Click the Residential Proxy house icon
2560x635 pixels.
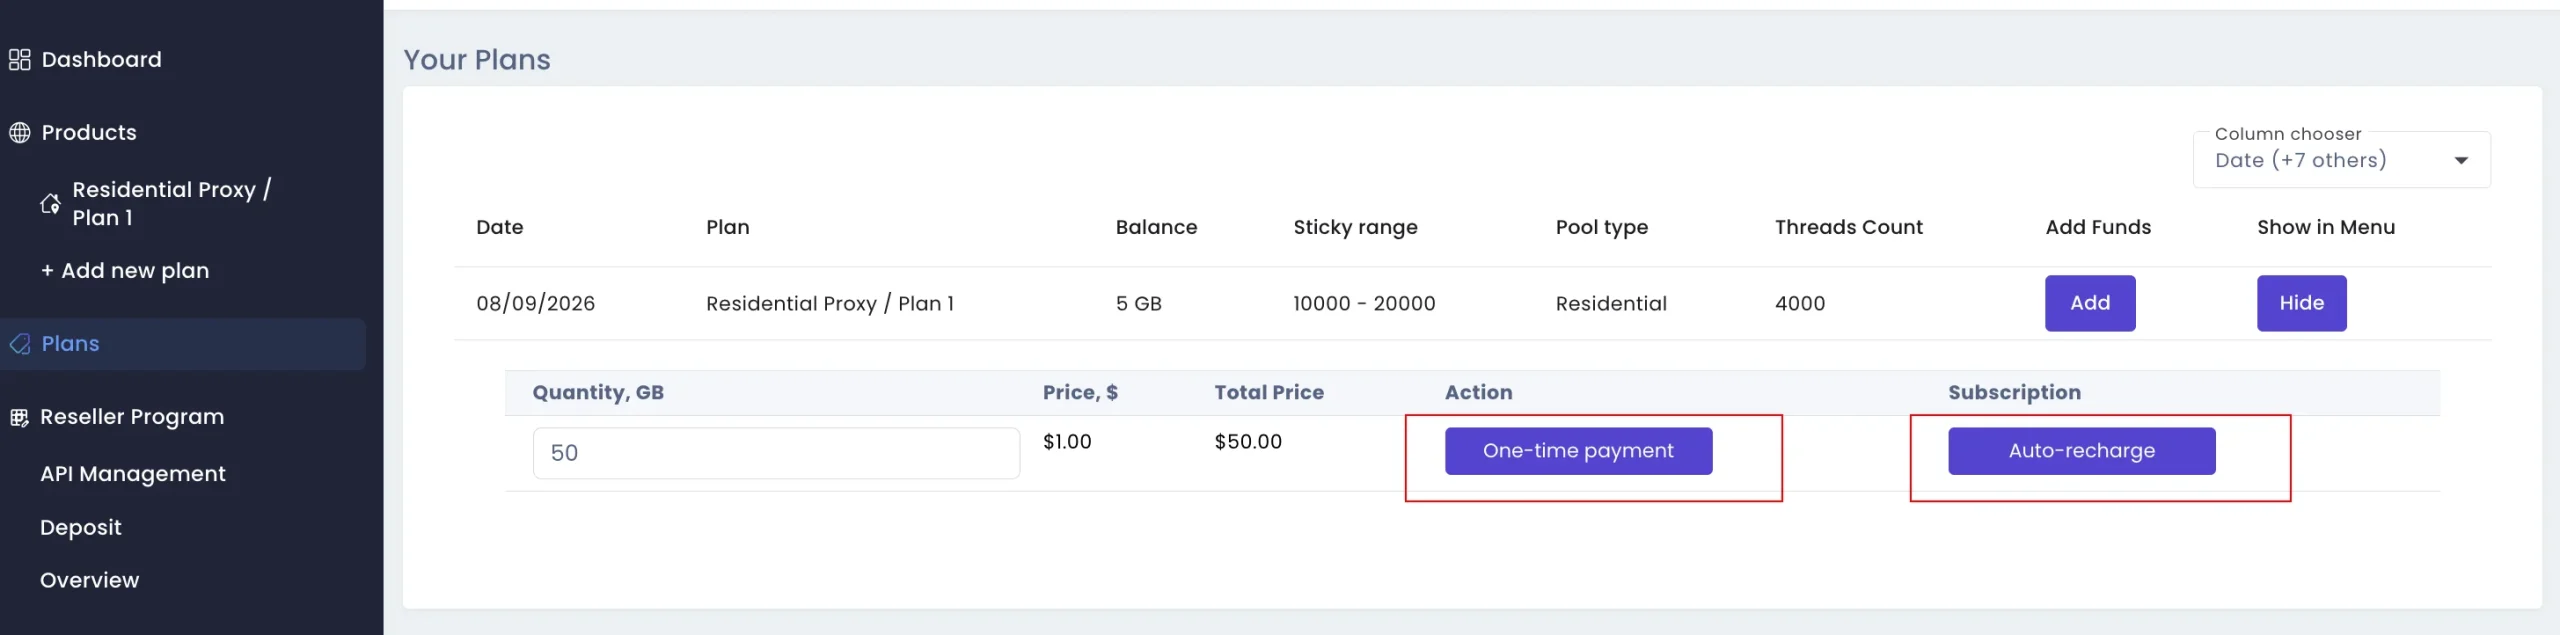tap(50, 204)
